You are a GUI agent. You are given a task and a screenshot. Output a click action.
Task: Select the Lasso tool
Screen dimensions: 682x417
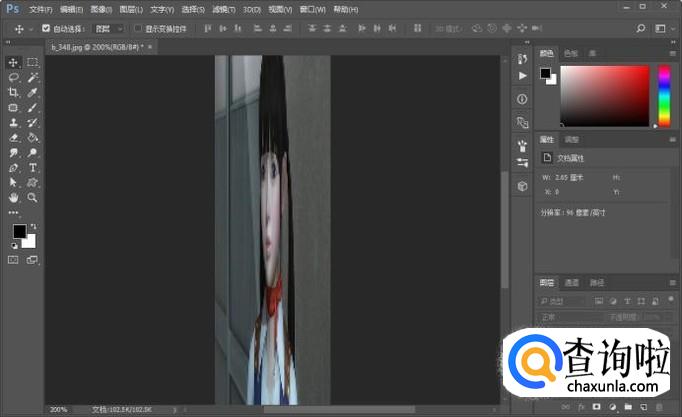click(13, 77)
